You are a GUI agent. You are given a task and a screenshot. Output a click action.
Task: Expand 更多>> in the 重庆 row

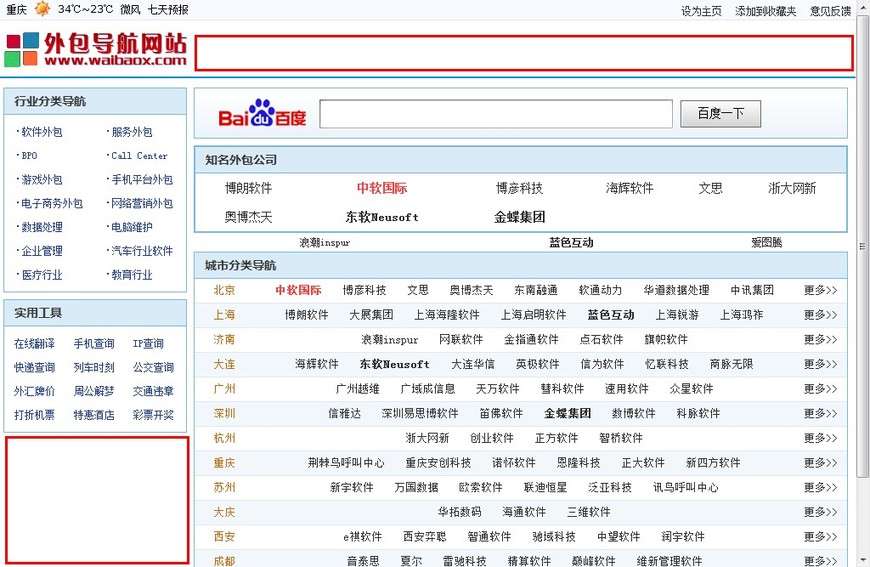821,463
